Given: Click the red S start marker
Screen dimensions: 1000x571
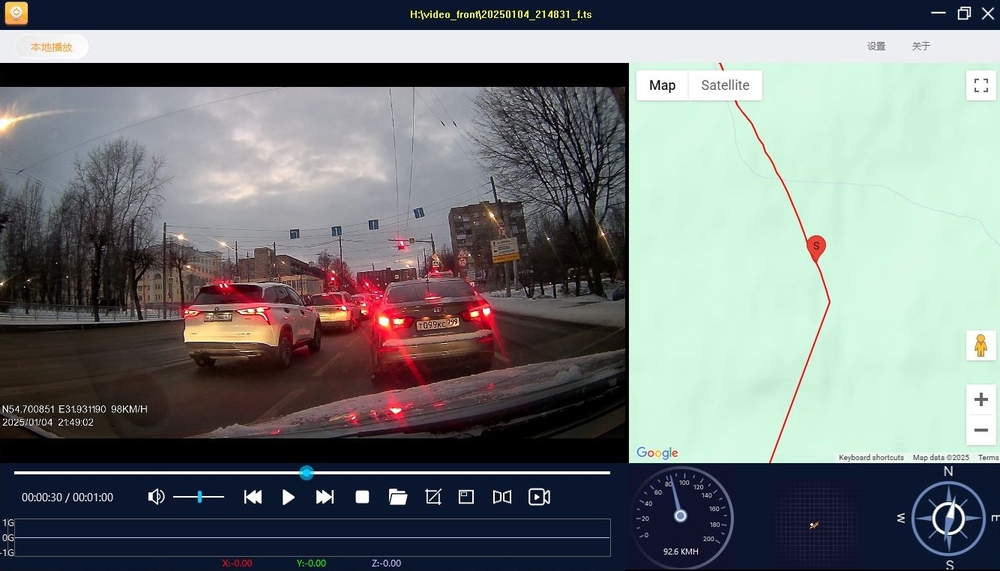Looking at the screenshot, I should click(816, 248).
